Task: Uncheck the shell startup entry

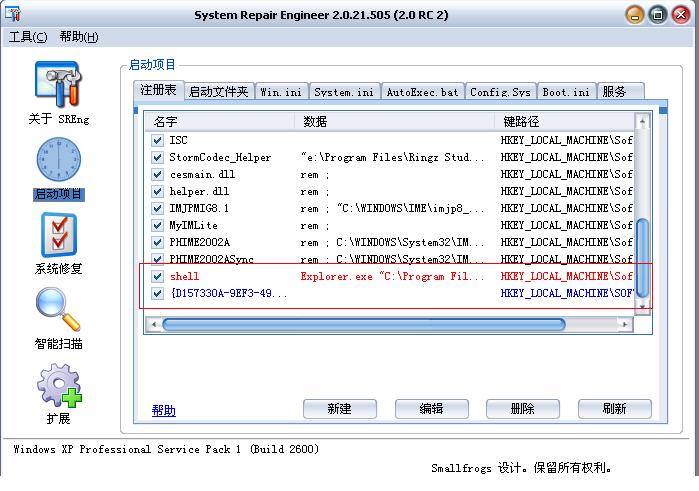Action: click(x=157, y=276)
